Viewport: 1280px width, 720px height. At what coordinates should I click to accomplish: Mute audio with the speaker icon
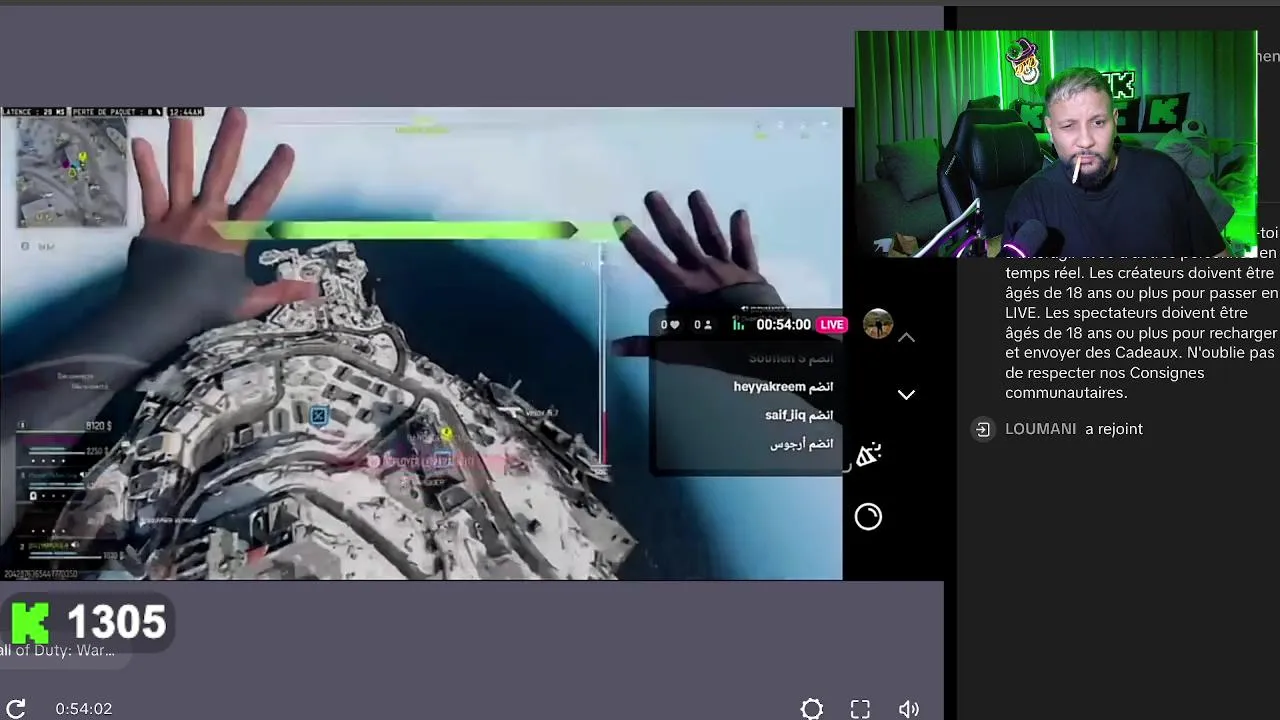tap(908, 709)
